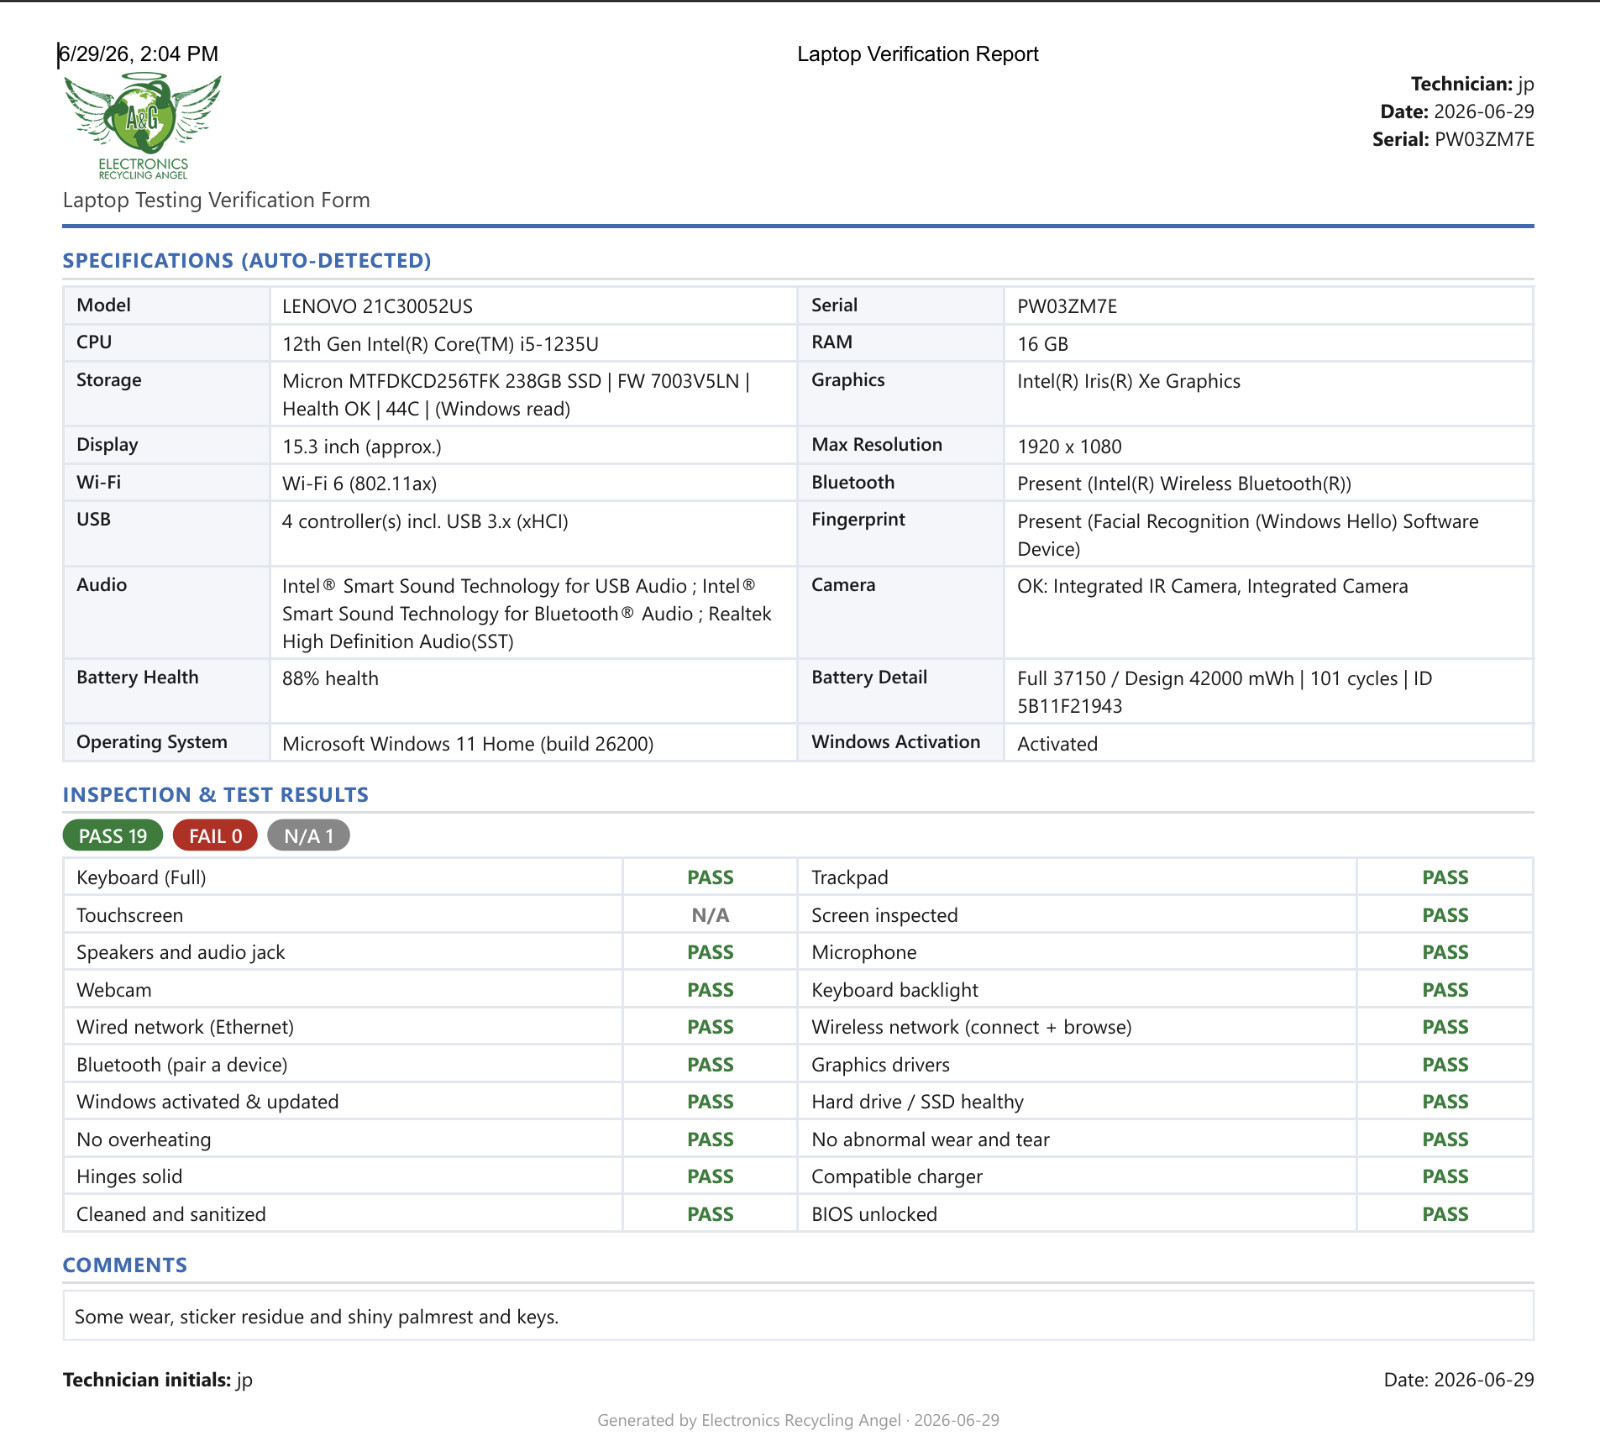
Task: Click the 'INSPECTION & TEST RESULTS' section heading
Action: [x=216, y=795]
